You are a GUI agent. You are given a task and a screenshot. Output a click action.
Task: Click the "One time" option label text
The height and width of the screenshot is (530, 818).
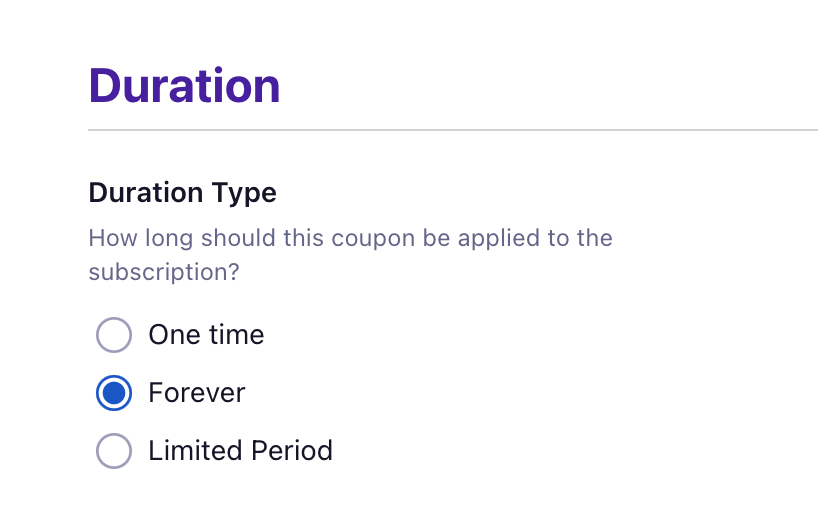(x=206, y=335)
